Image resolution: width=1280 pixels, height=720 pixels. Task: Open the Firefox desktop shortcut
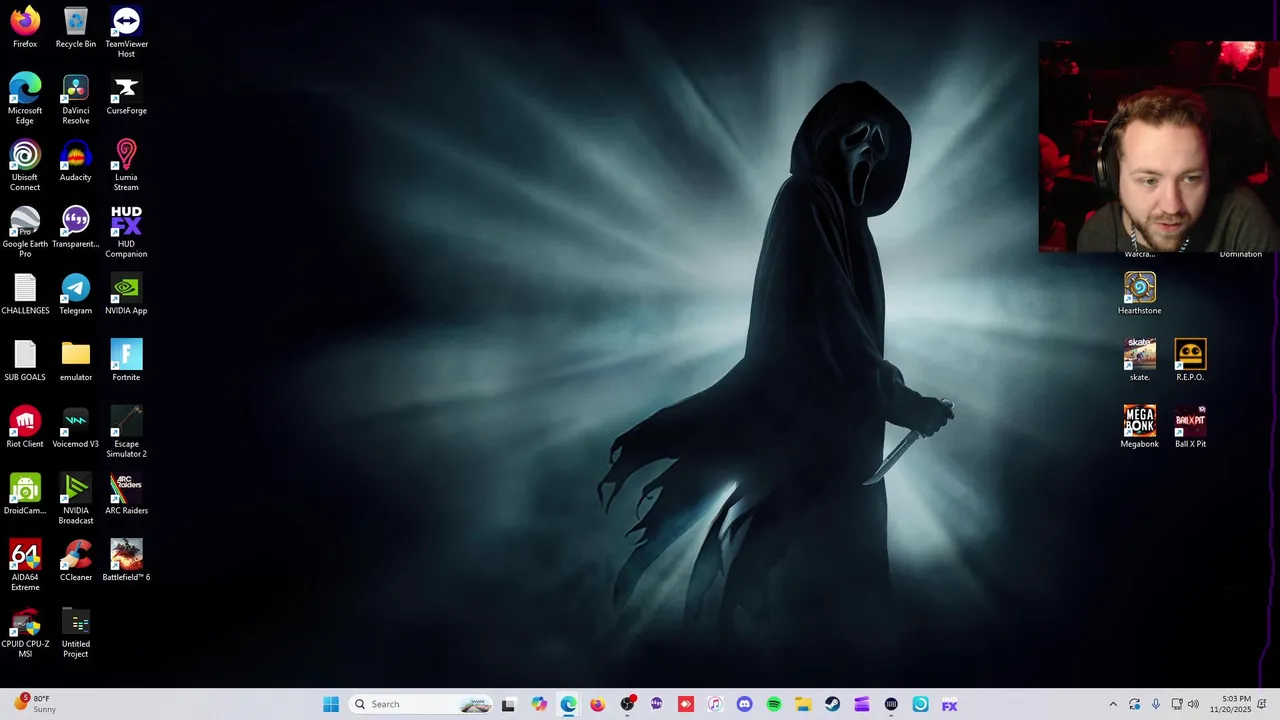coord(25,27)
